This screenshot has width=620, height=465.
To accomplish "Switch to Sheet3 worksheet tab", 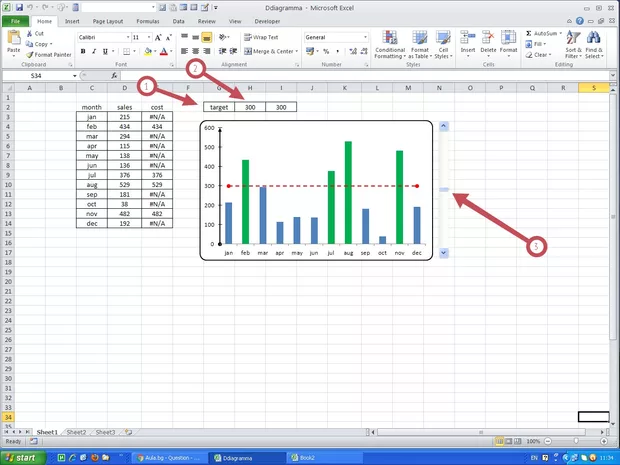I will pyautogui.click(x=105, y=432).
